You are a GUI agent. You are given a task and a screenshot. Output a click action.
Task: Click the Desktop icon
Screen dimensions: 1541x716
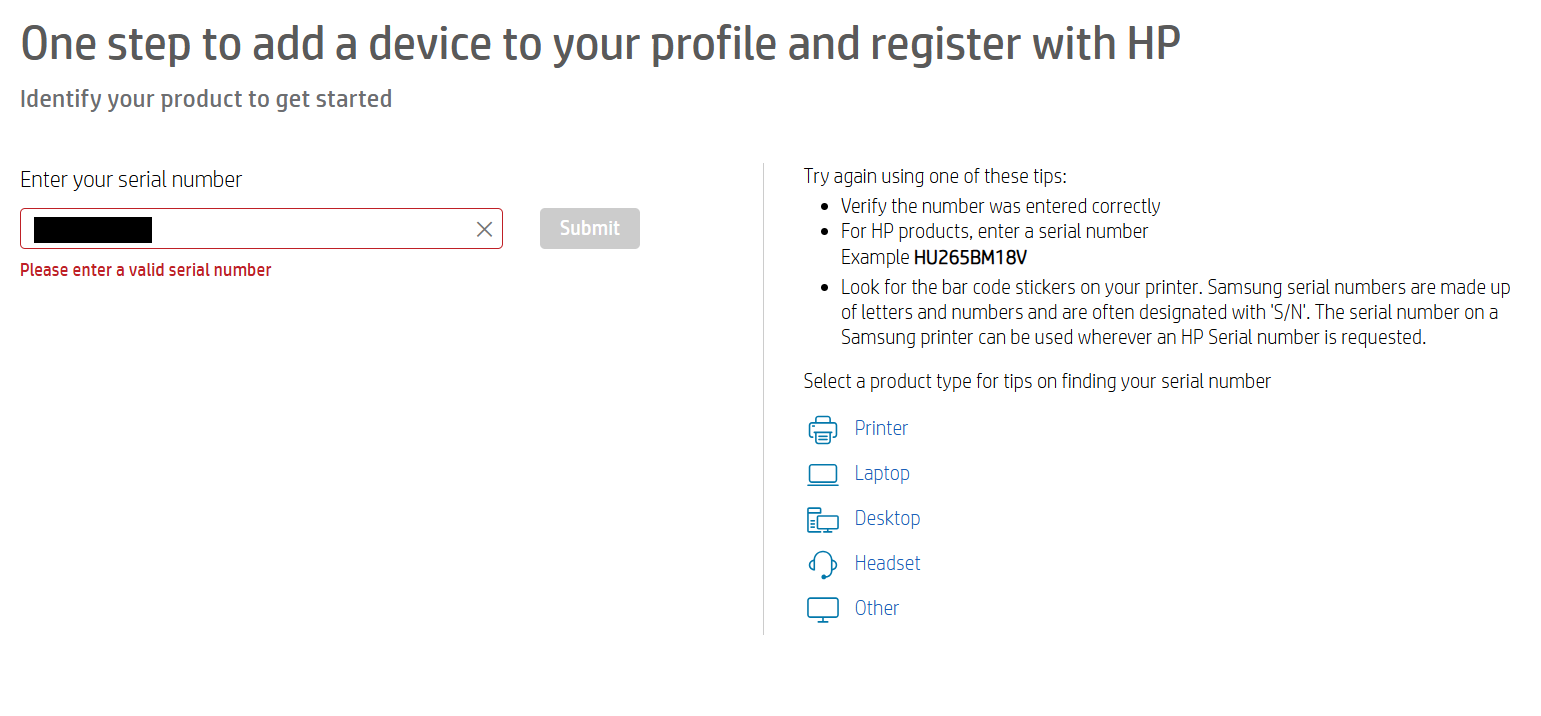pyautogui.click(x=822, y=518)
